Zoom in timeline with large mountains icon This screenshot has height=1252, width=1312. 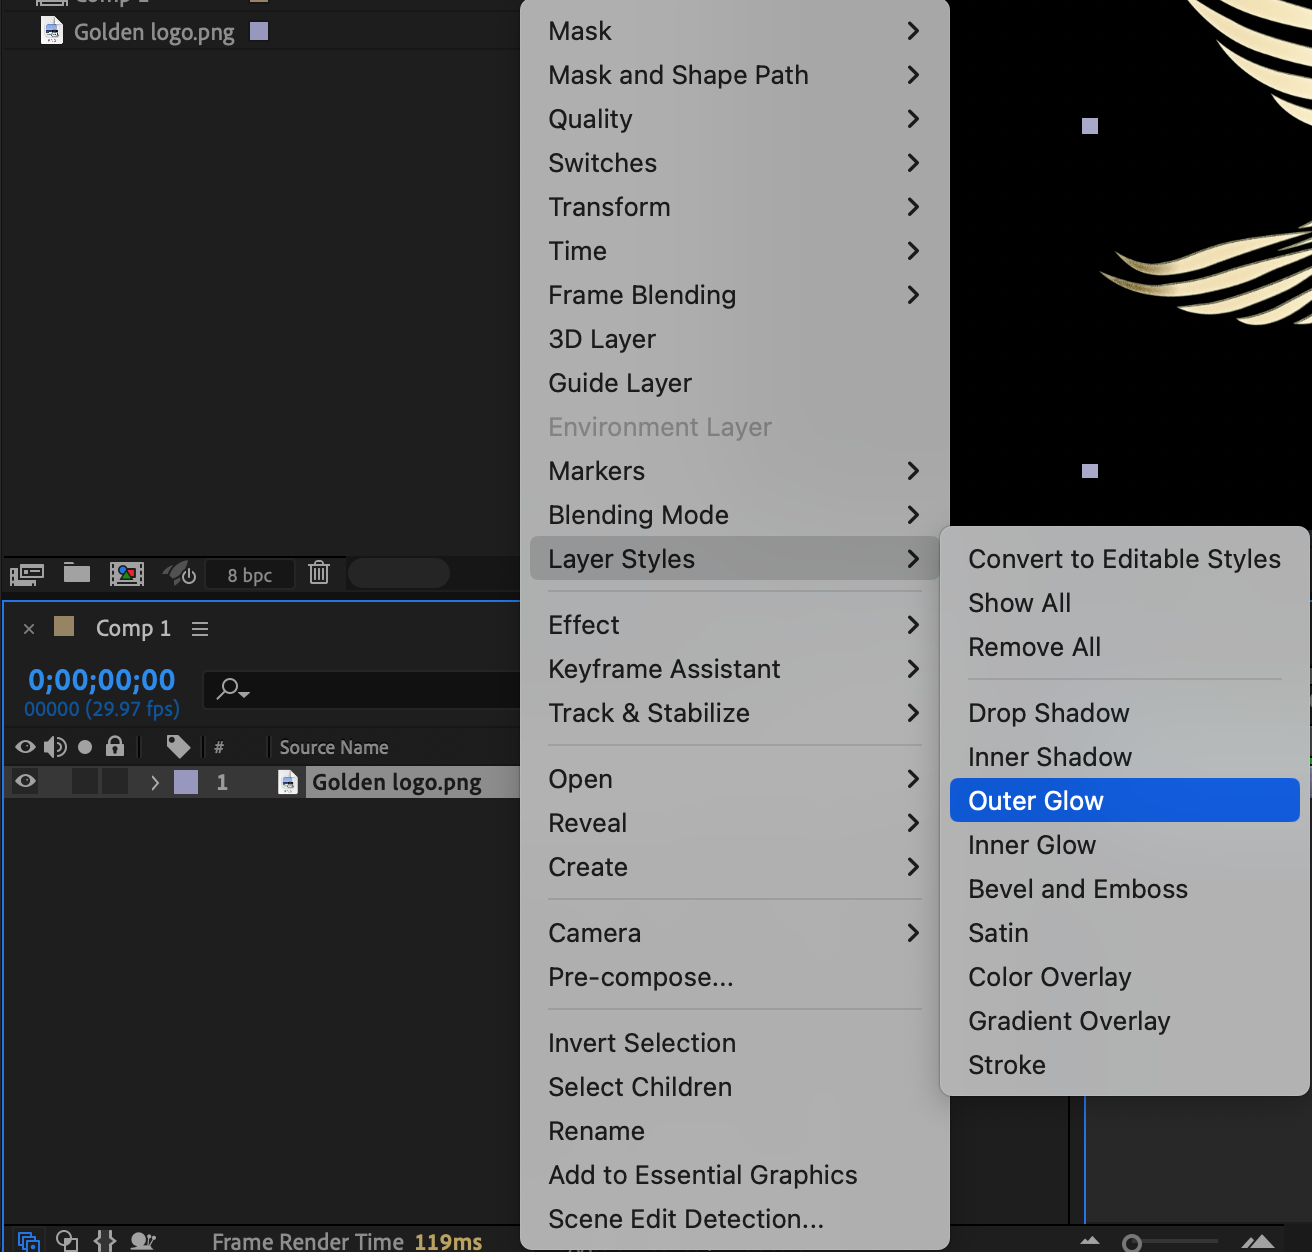point(1257,1242)
